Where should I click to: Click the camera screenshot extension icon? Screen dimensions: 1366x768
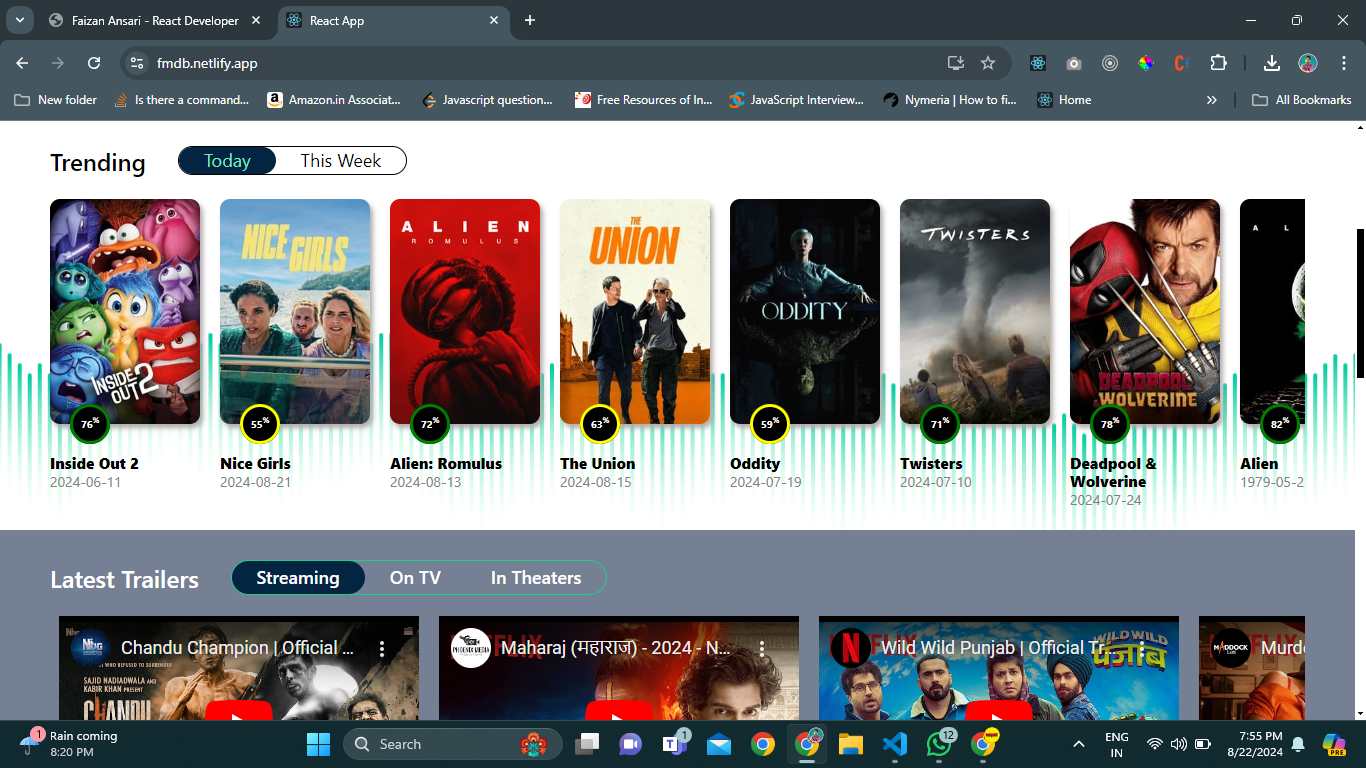click(1074, 63)
